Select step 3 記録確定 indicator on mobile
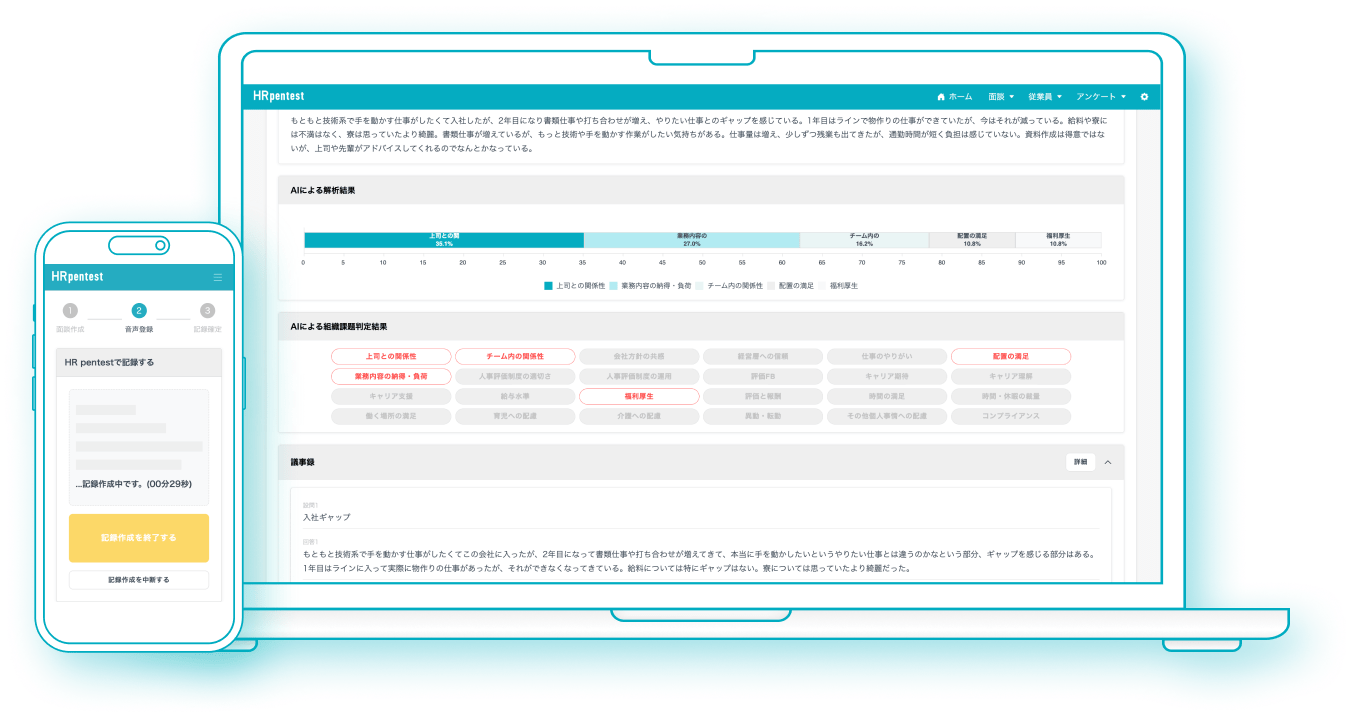 pyautogui.click(x=208, y=310)
